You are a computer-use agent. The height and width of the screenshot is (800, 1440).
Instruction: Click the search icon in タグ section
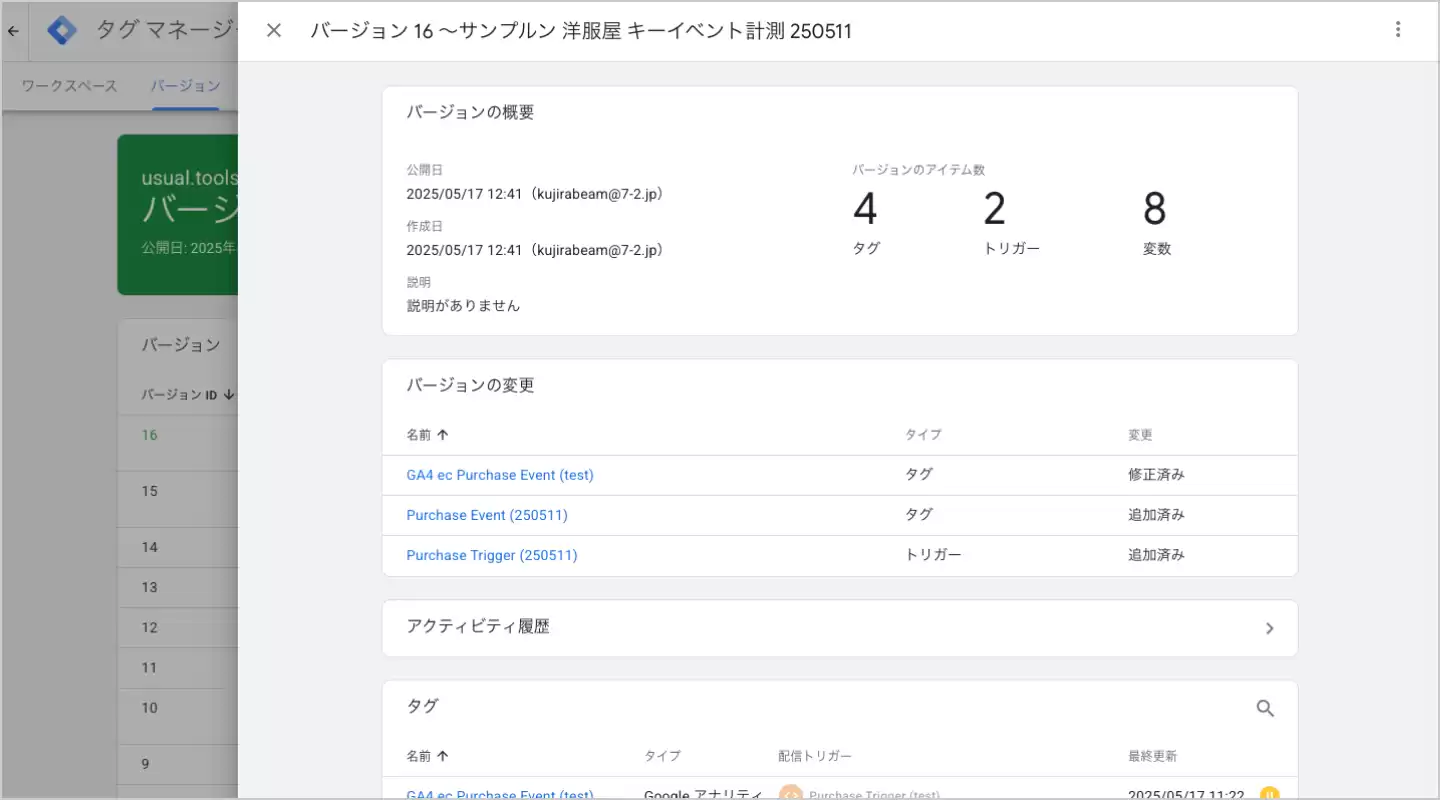tap(1265, 708)
